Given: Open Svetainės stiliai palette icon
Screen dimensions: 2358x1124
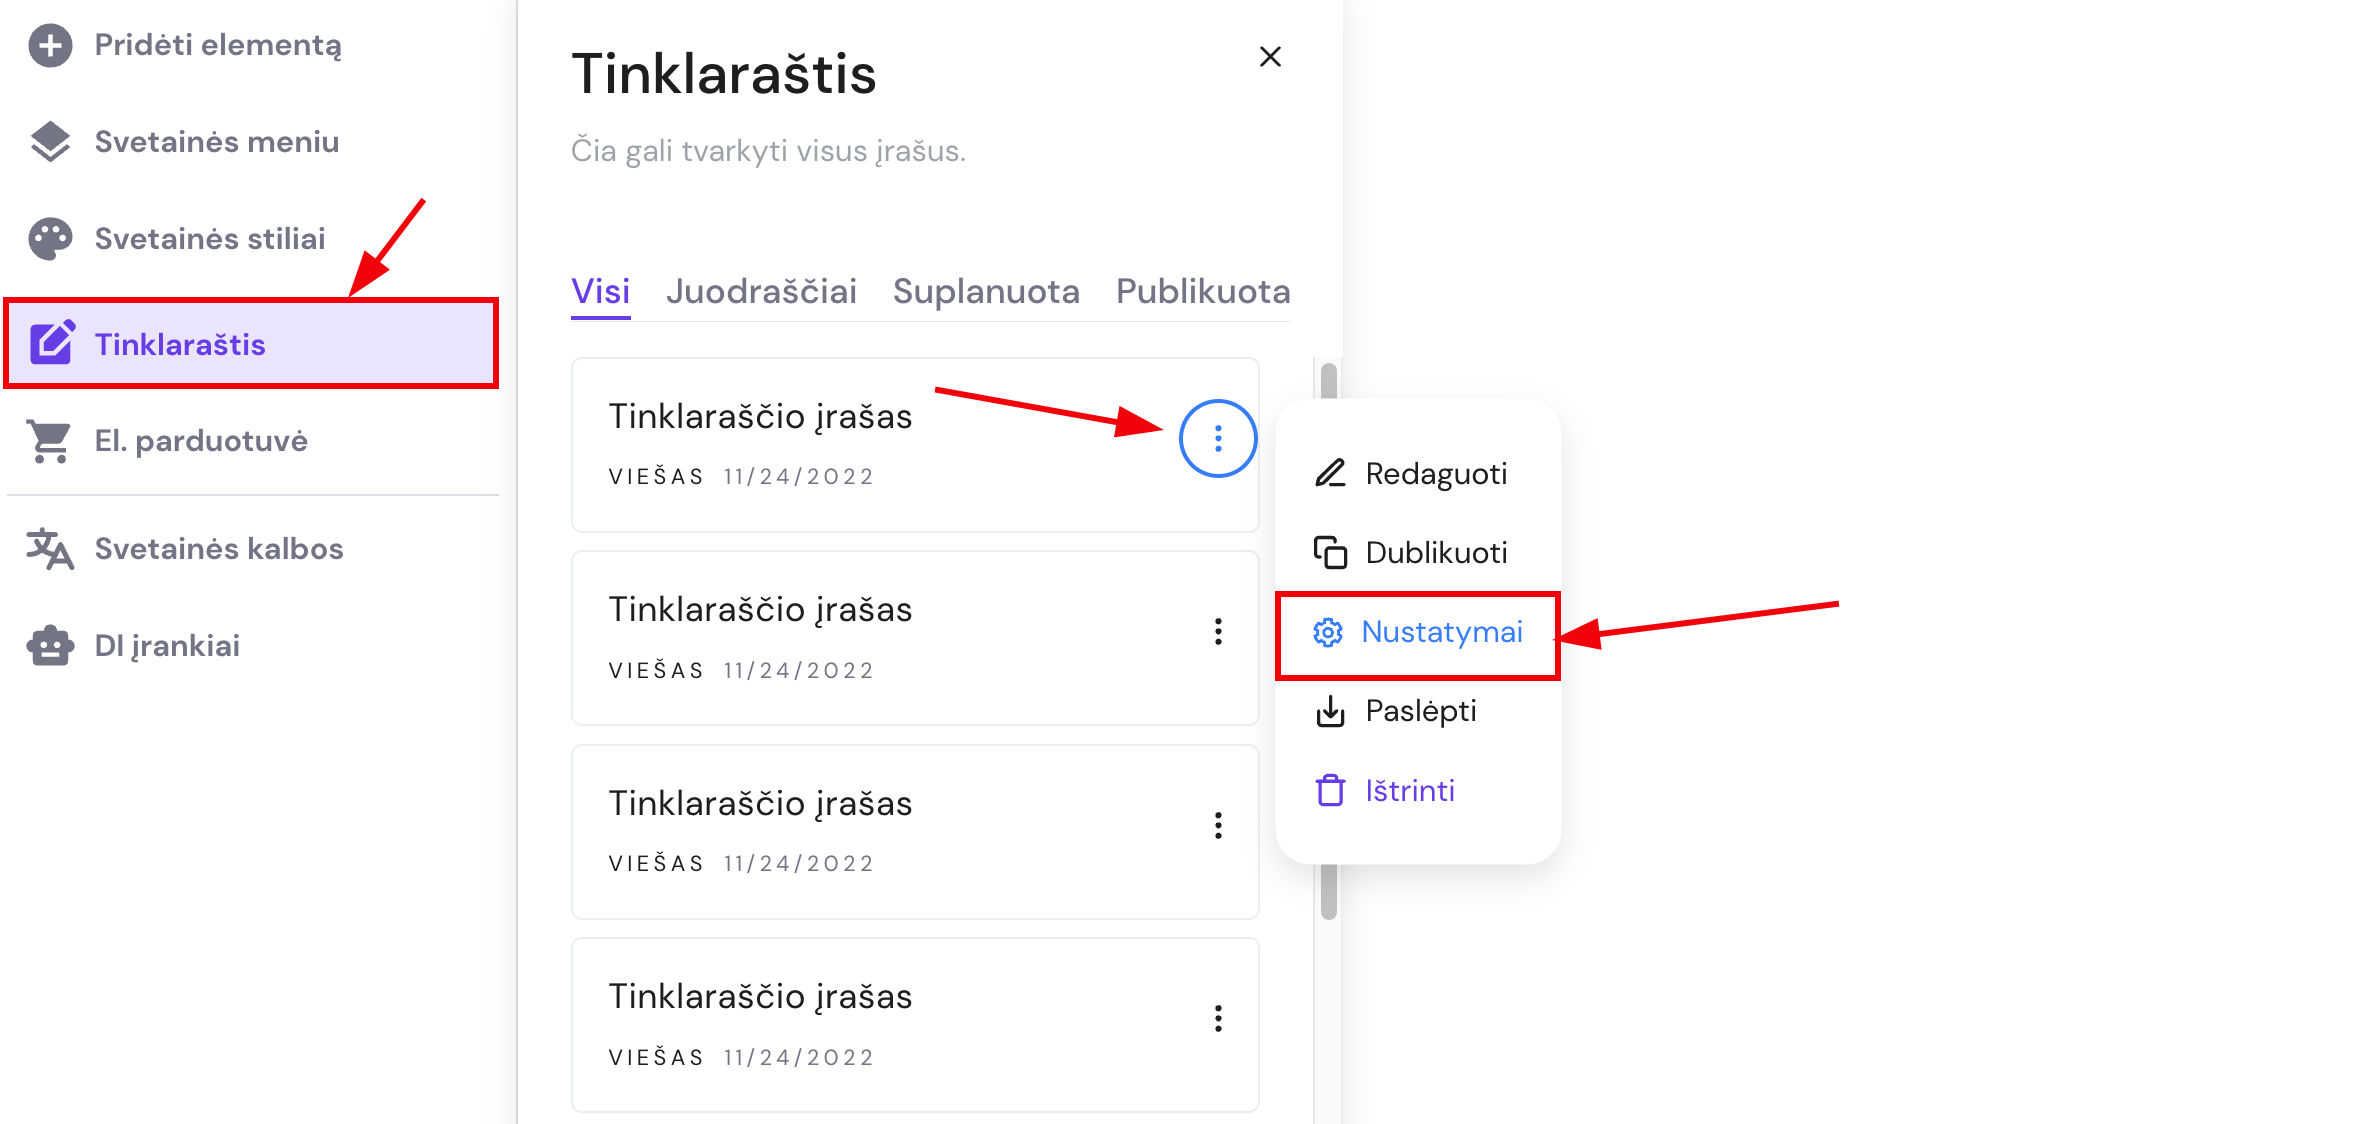Looking at the screenshot, I should tap(50, 238).
